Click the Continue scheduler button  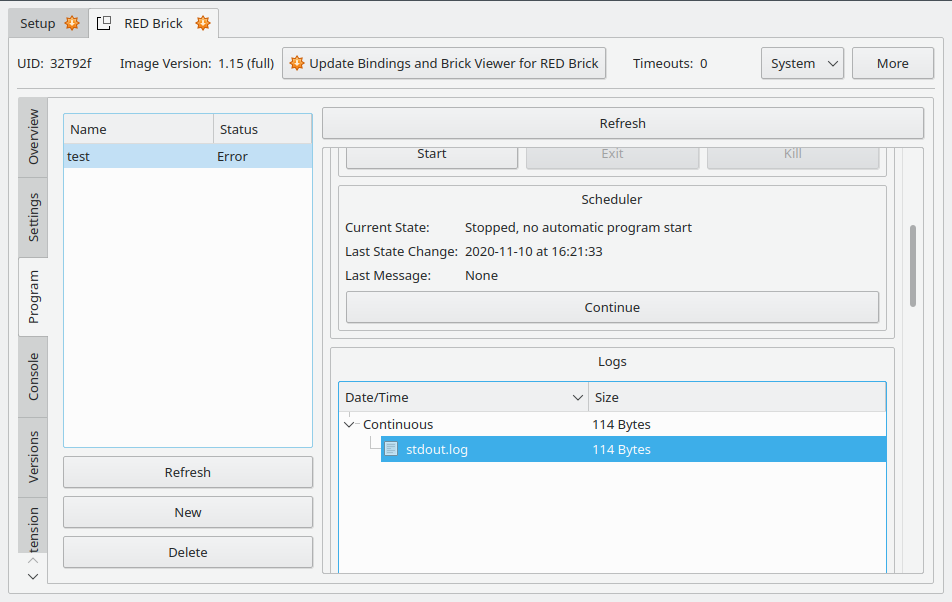612,307
